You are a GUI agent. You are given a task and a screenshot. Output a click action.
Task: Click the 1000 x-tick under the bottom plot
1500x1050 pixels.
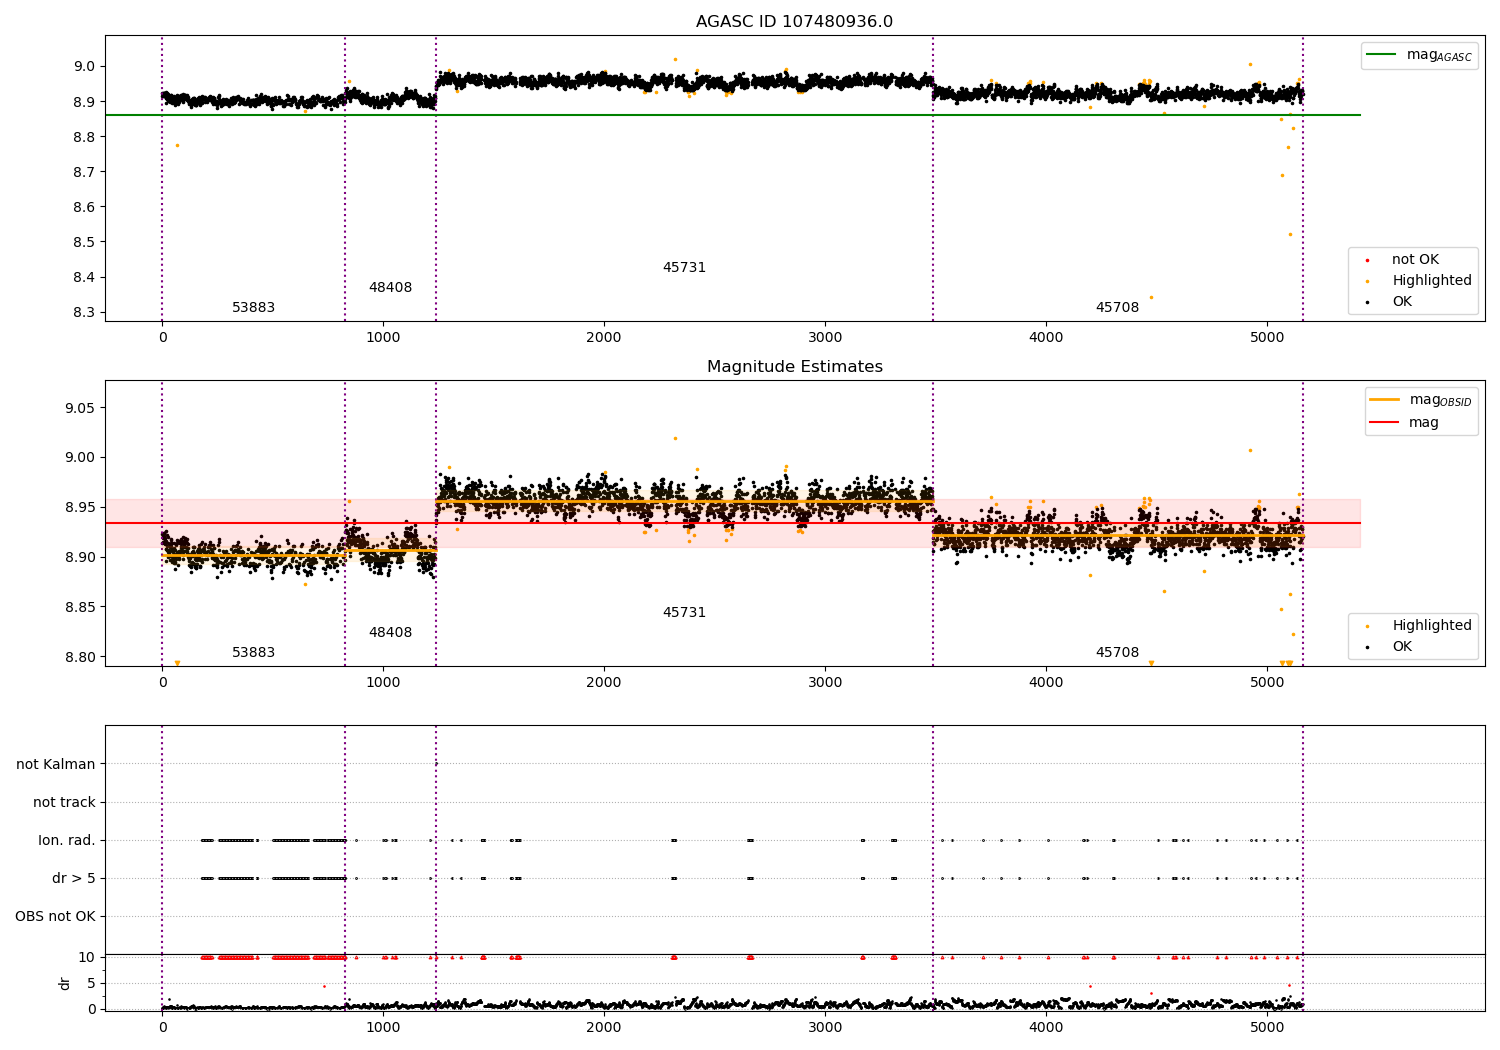pyautogui.click(x=383, y=1027)
